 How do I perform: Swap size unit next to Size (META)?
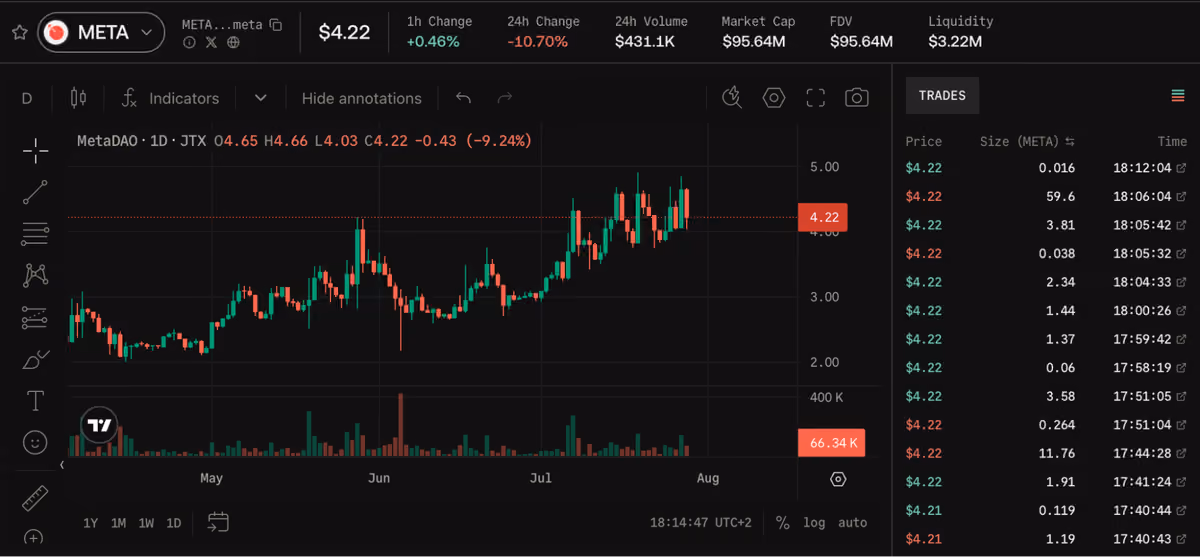pos(1070,142)
